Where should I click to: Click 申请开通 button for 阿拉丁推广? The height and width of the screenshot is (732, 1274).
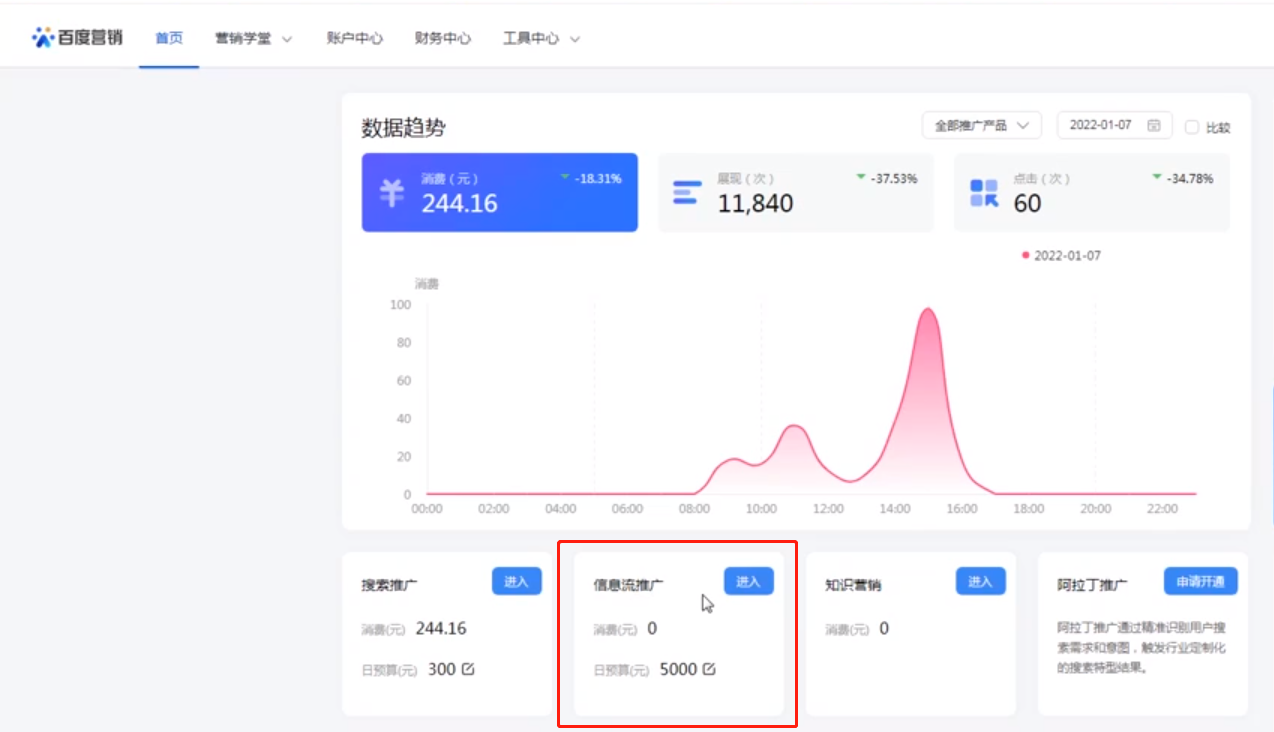[x=1200, y=581]
